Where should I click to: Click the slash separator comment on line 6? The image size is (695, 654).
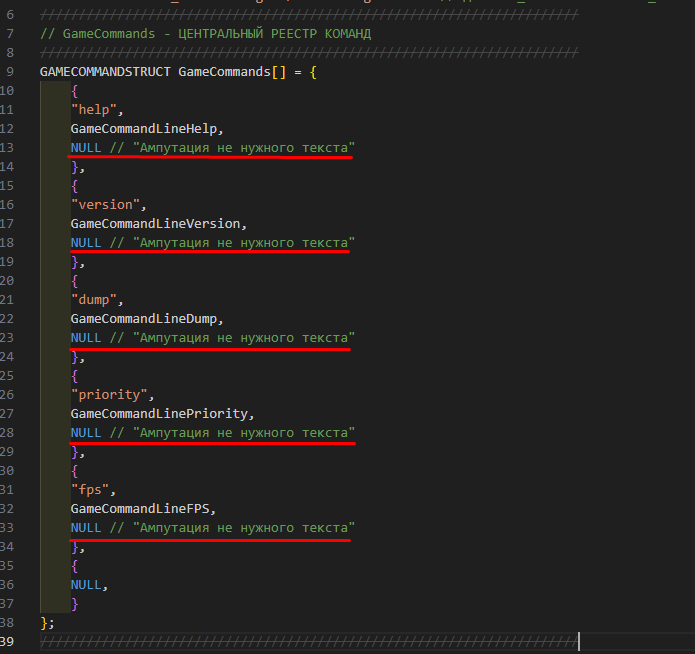pos(309,15)
